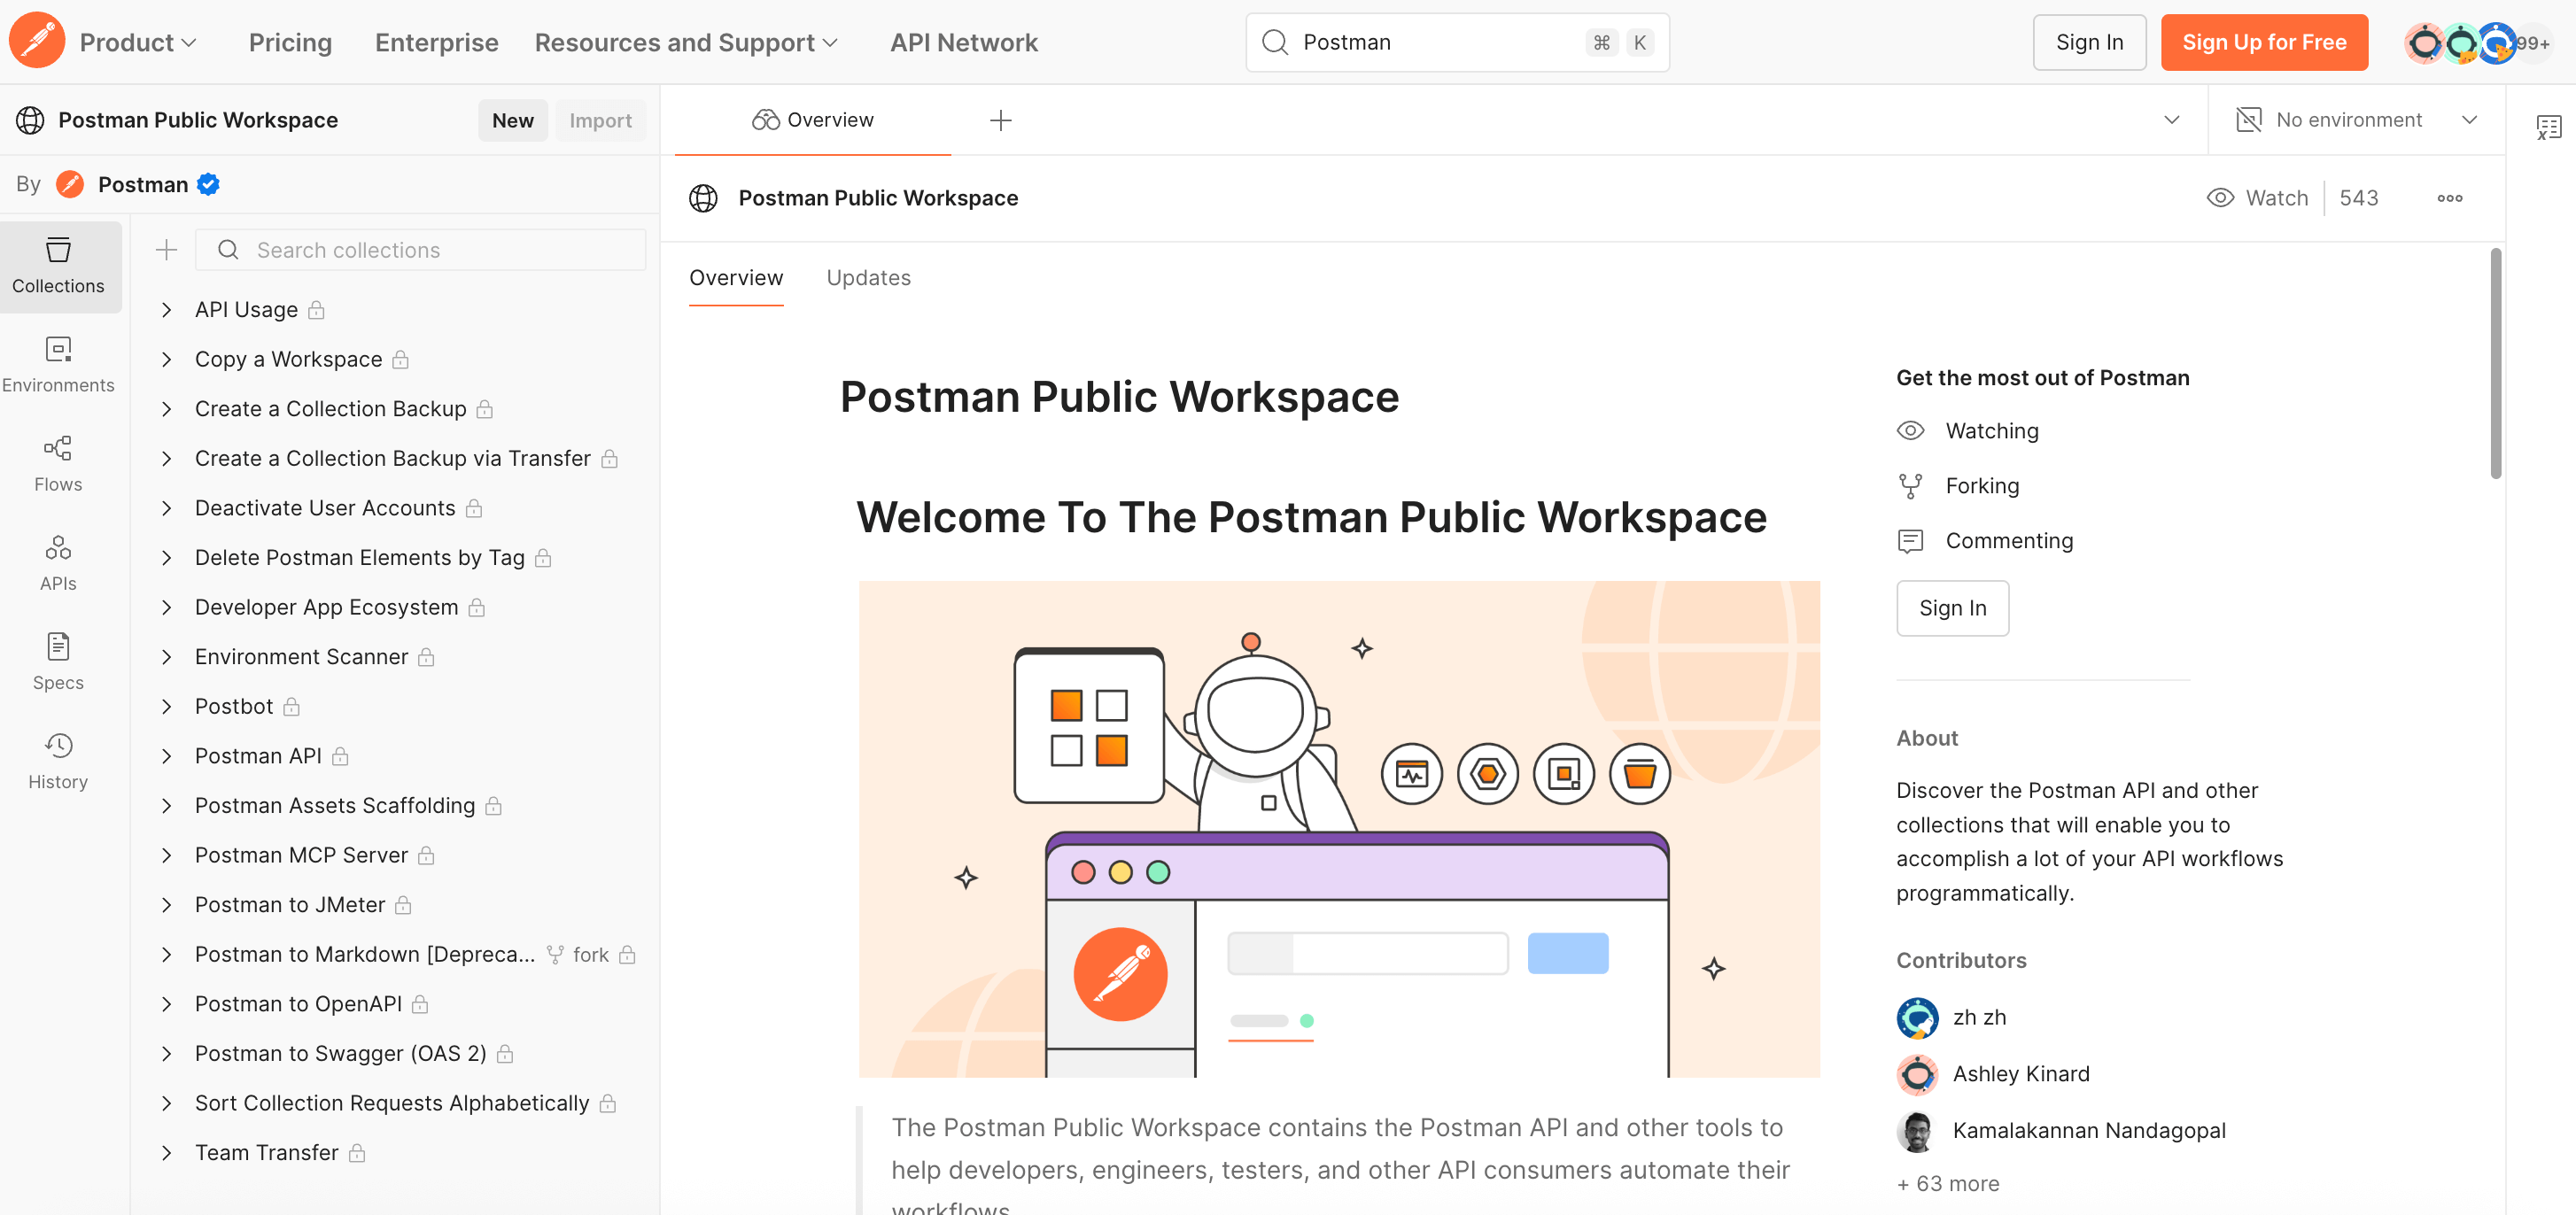The width and height of the screenshot is (2576, 1215).
Task: Open the Product dropdown menu
Action: point(137,42)
